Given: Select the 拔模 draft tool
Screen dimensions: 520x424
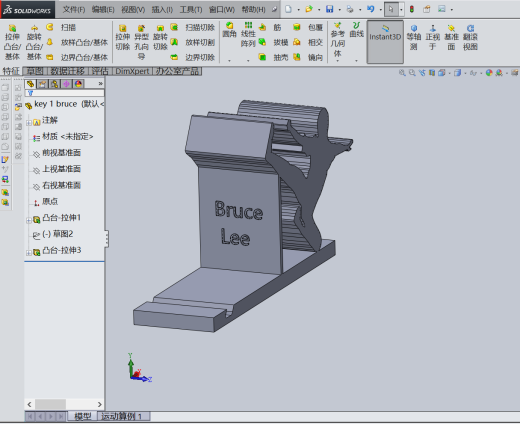Looking at the screenshot, I should click(x=273, y=42).
